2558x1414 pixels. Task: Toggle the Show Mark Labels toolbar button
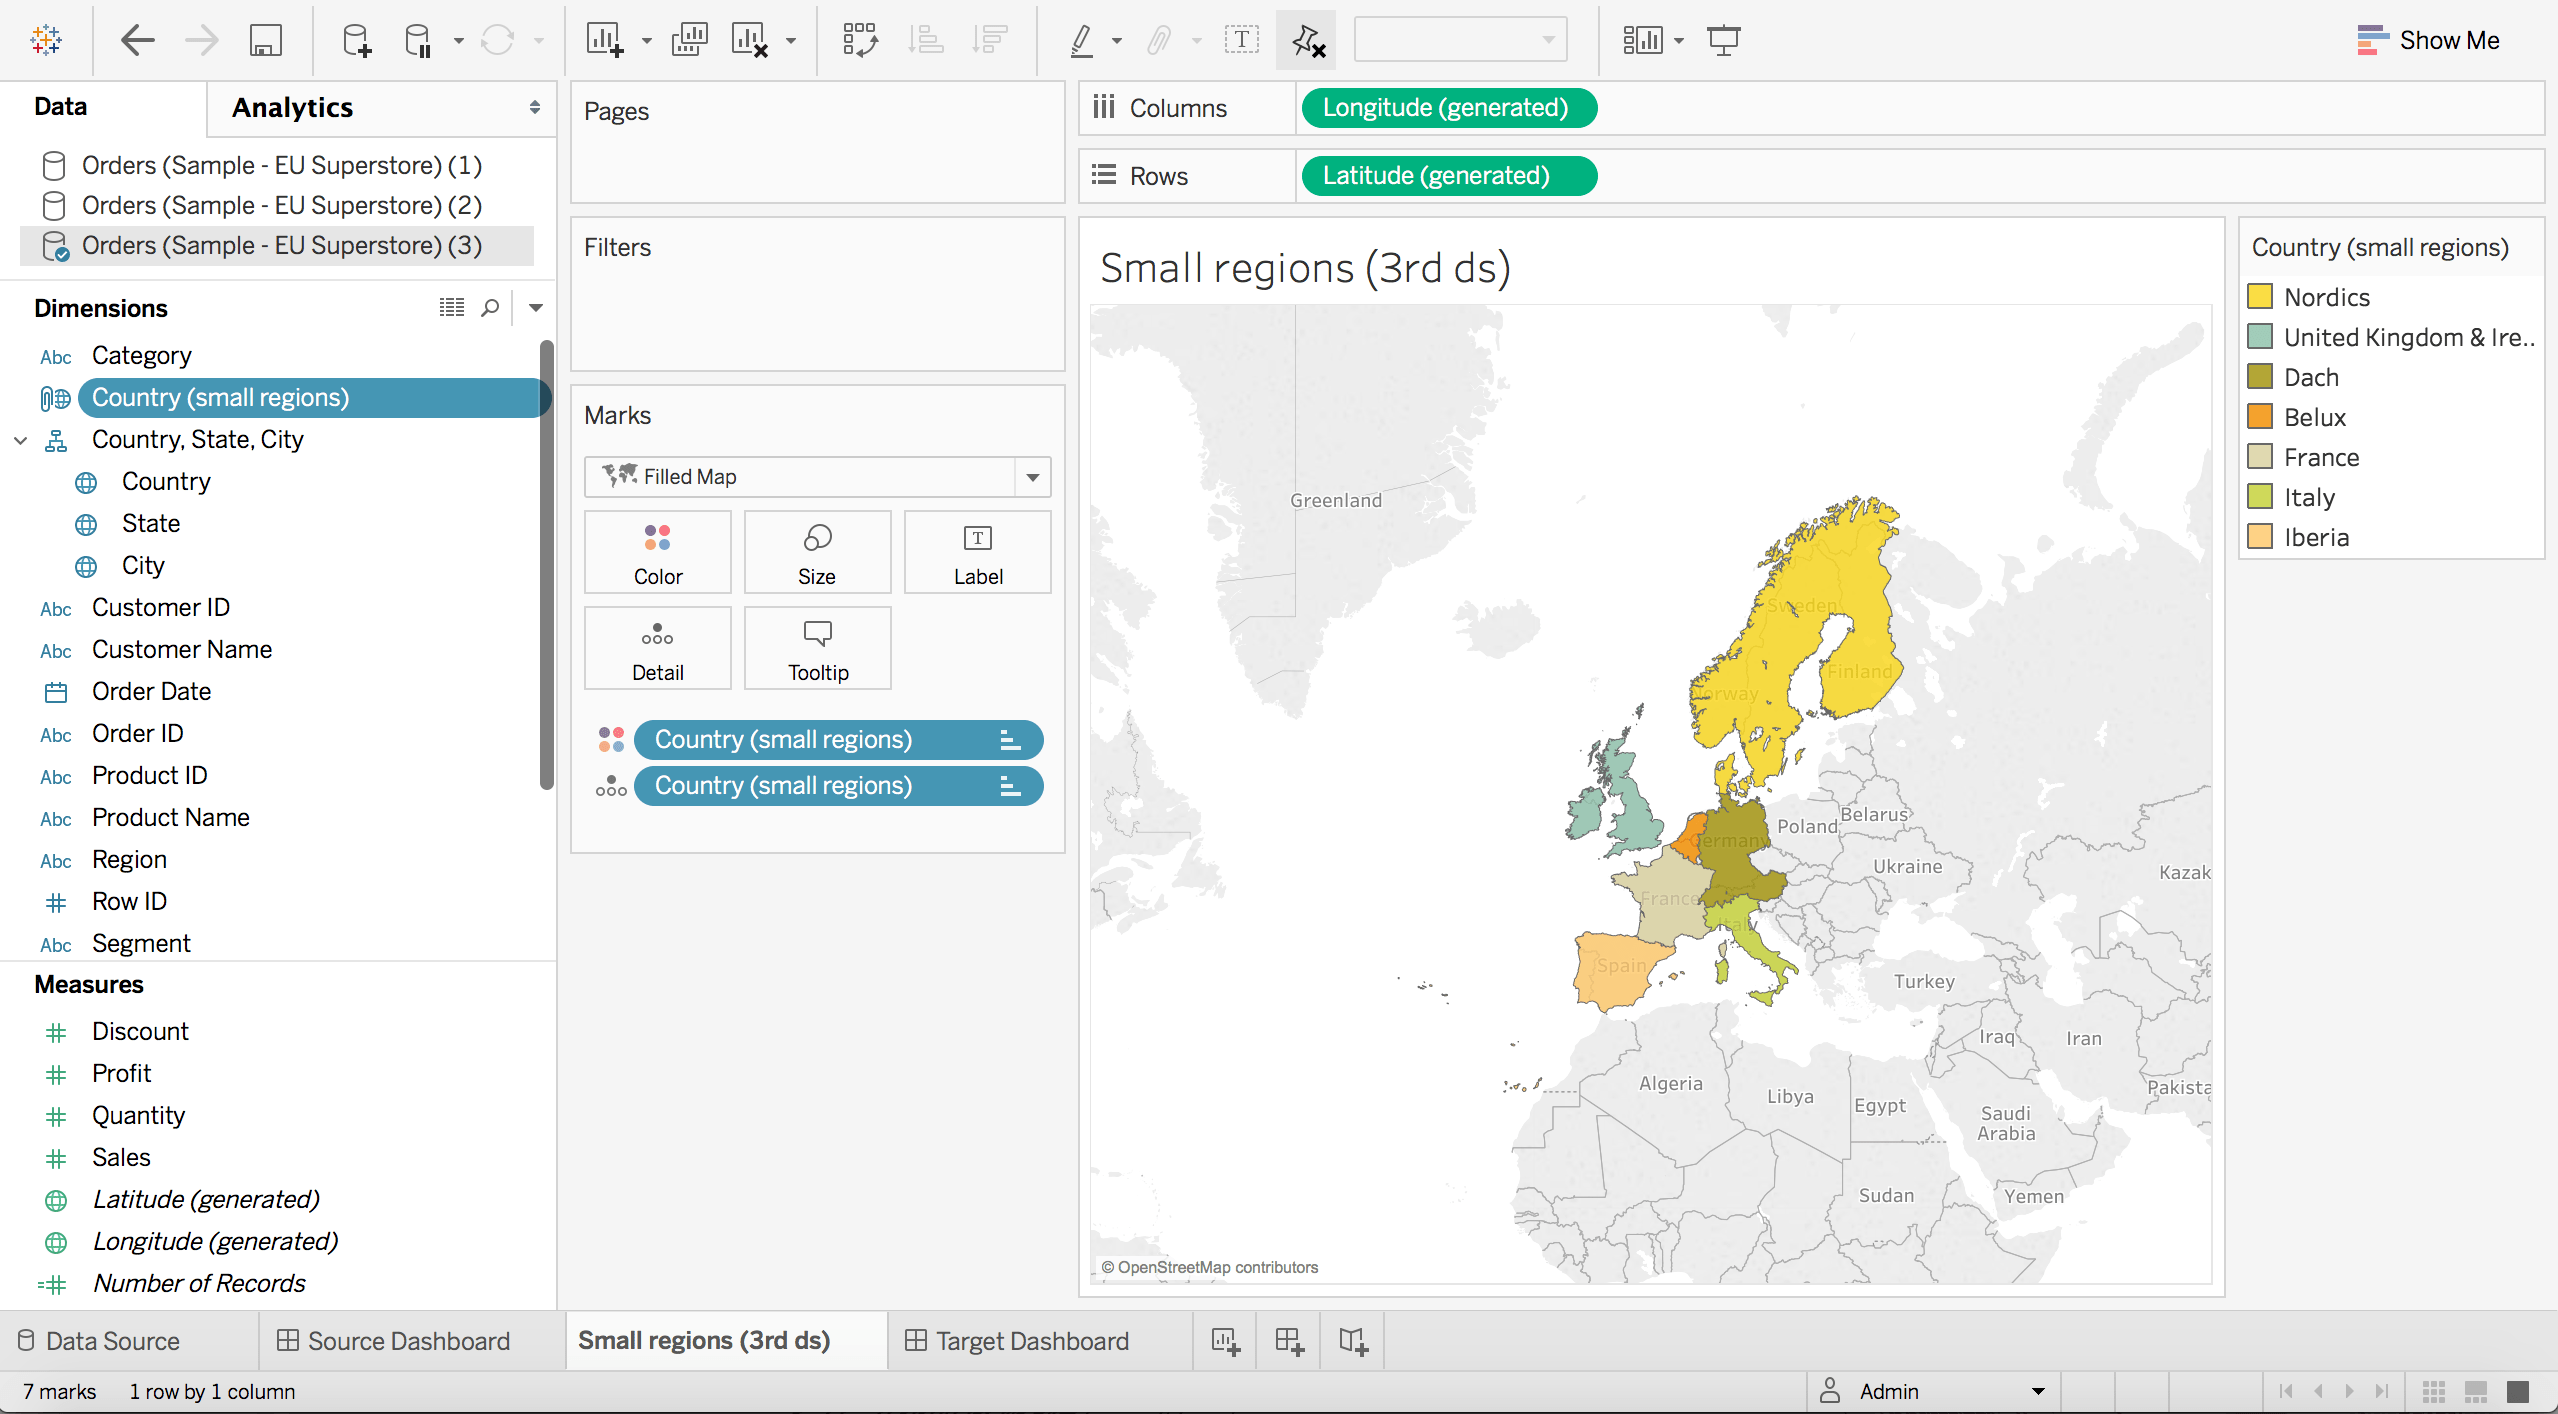[1241, 41]
